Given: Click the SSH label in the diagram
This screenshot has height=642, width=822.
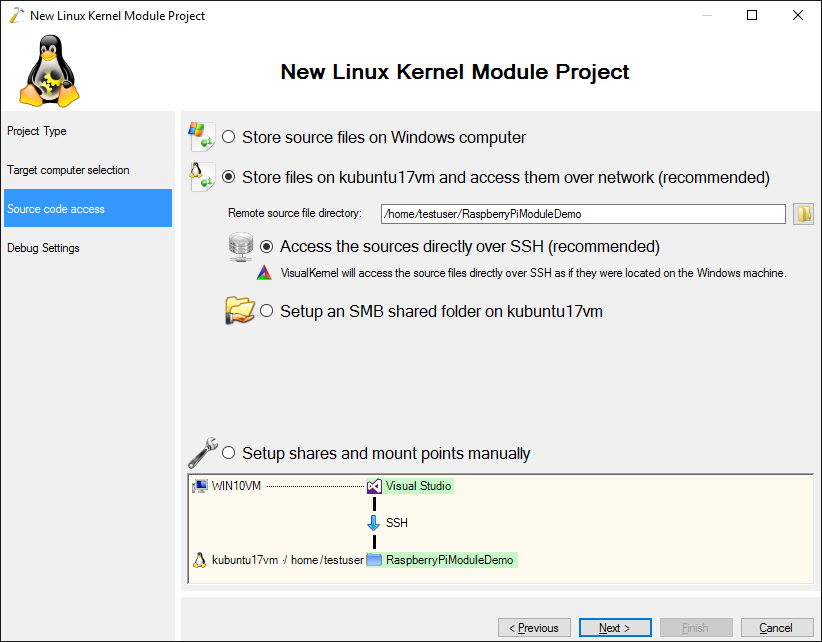Looking at the screenshot, I should (397, 523).
